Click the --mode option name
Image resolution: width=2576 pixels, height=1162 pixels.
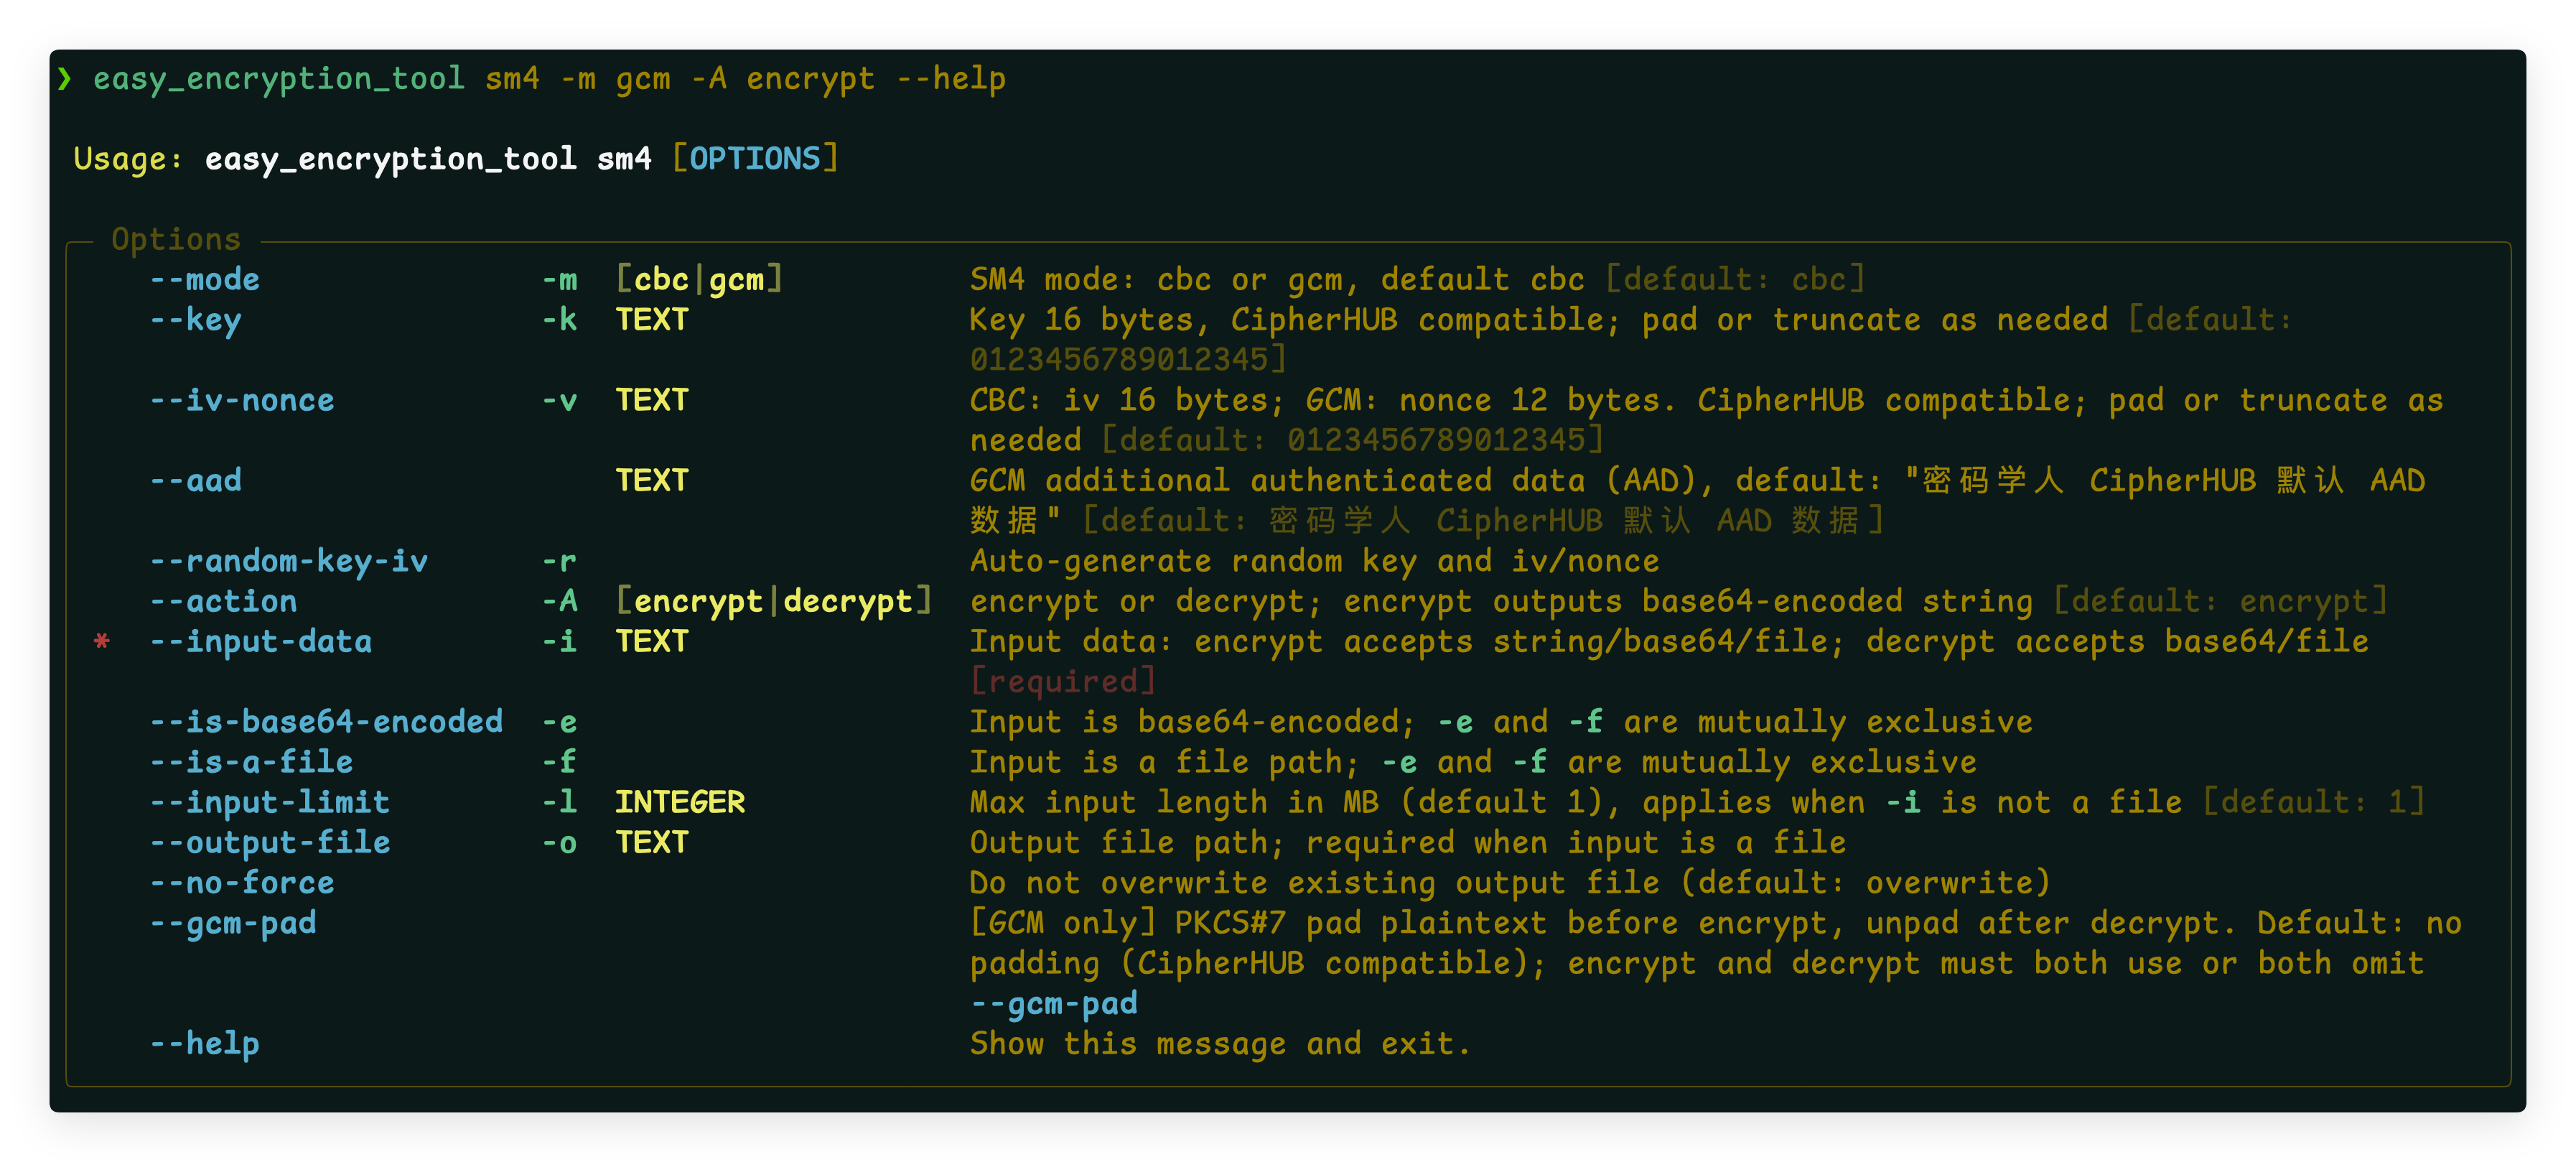click(x=204, y=279)
